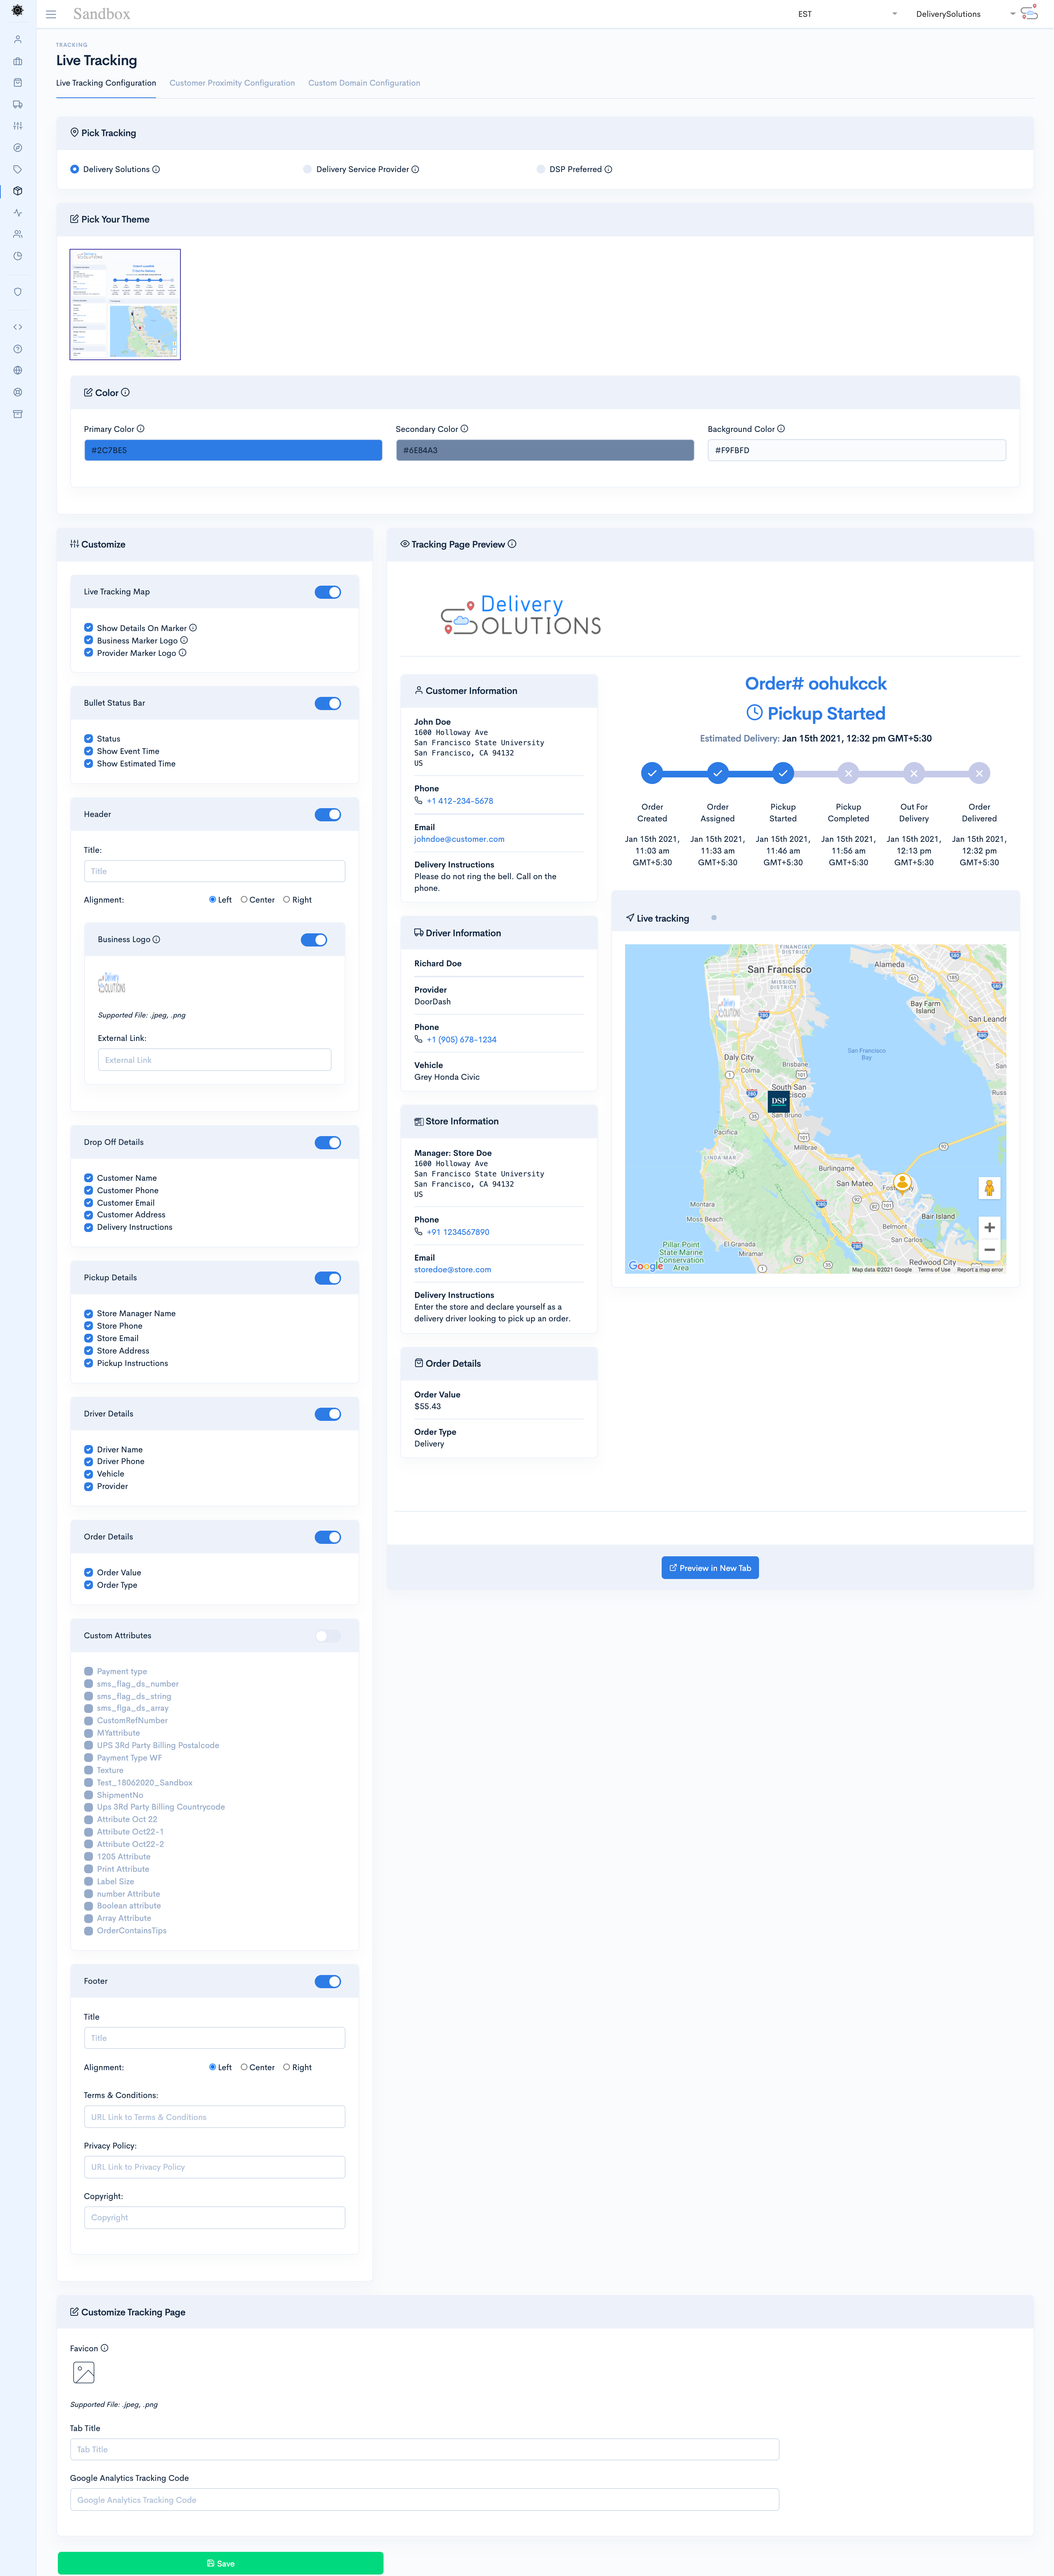Click customer phone +1 412-234-5678 link
The width and height of the screenshot is (1054, 2576).
(460, 801)
